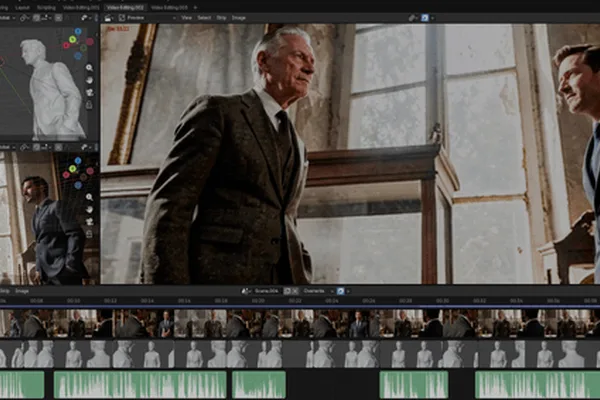Open snapping options in the statue viewport header
600x400 pixels.
(45, 18)
